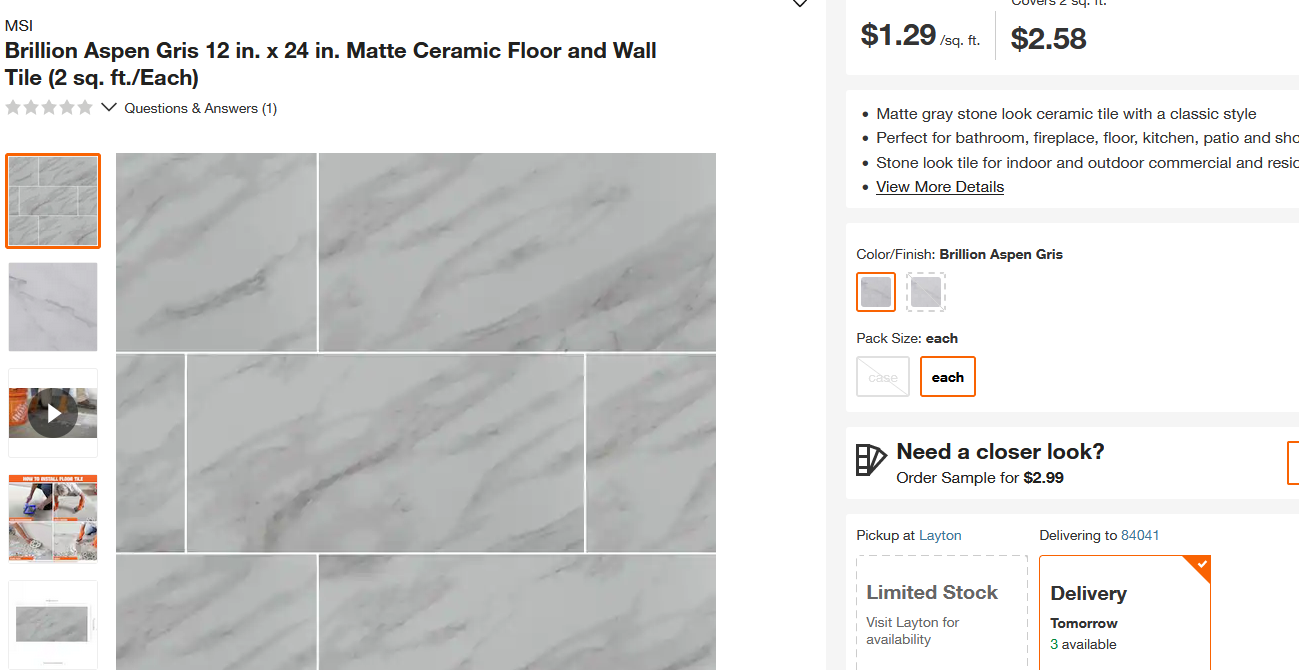Switch to the Pickup at Layton option
This screenshot has height=670, width=1299.
coord(940,535)
